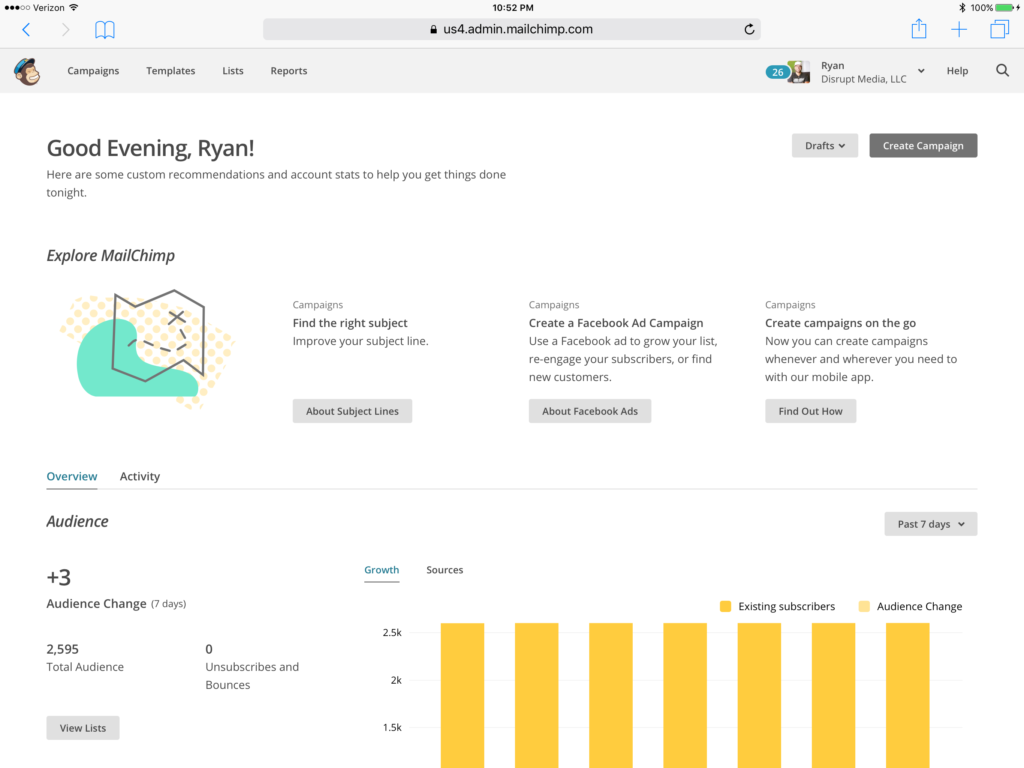Click 'Create a Facebook Ad Campaign' heading
Image resolution: width=1024 pixels, height=768 pixels.
[x=616, y=323]
